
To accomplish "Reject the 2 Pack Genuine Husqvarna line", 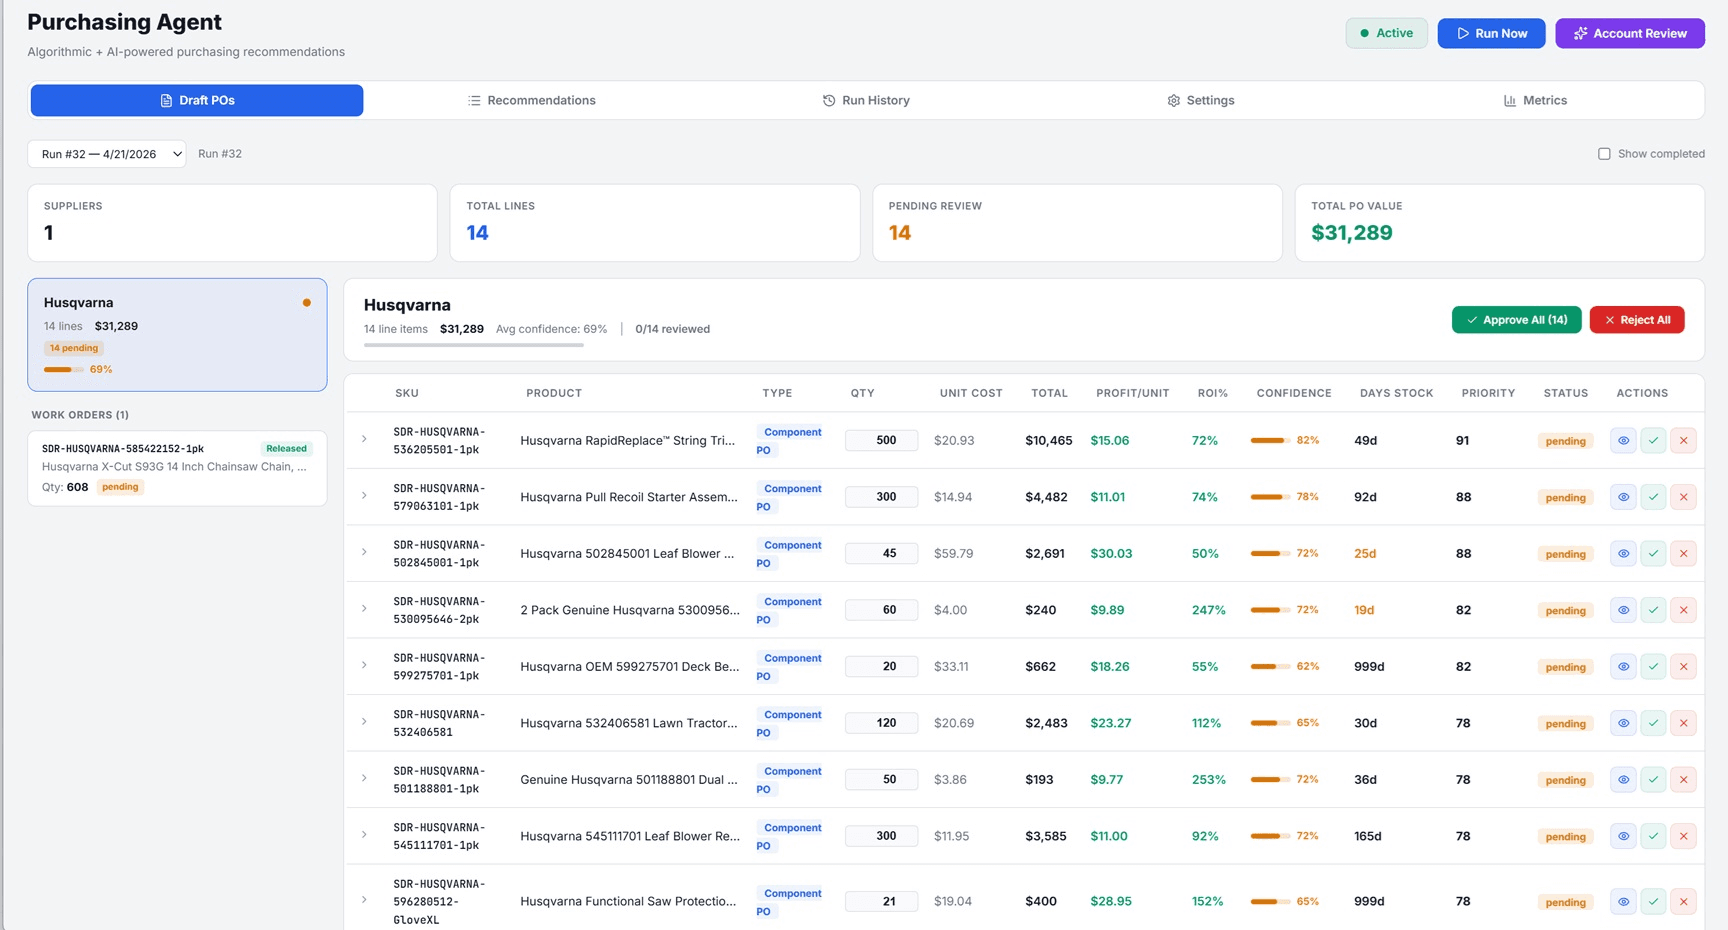I will pyautogui.click(x=1683, y=610).
